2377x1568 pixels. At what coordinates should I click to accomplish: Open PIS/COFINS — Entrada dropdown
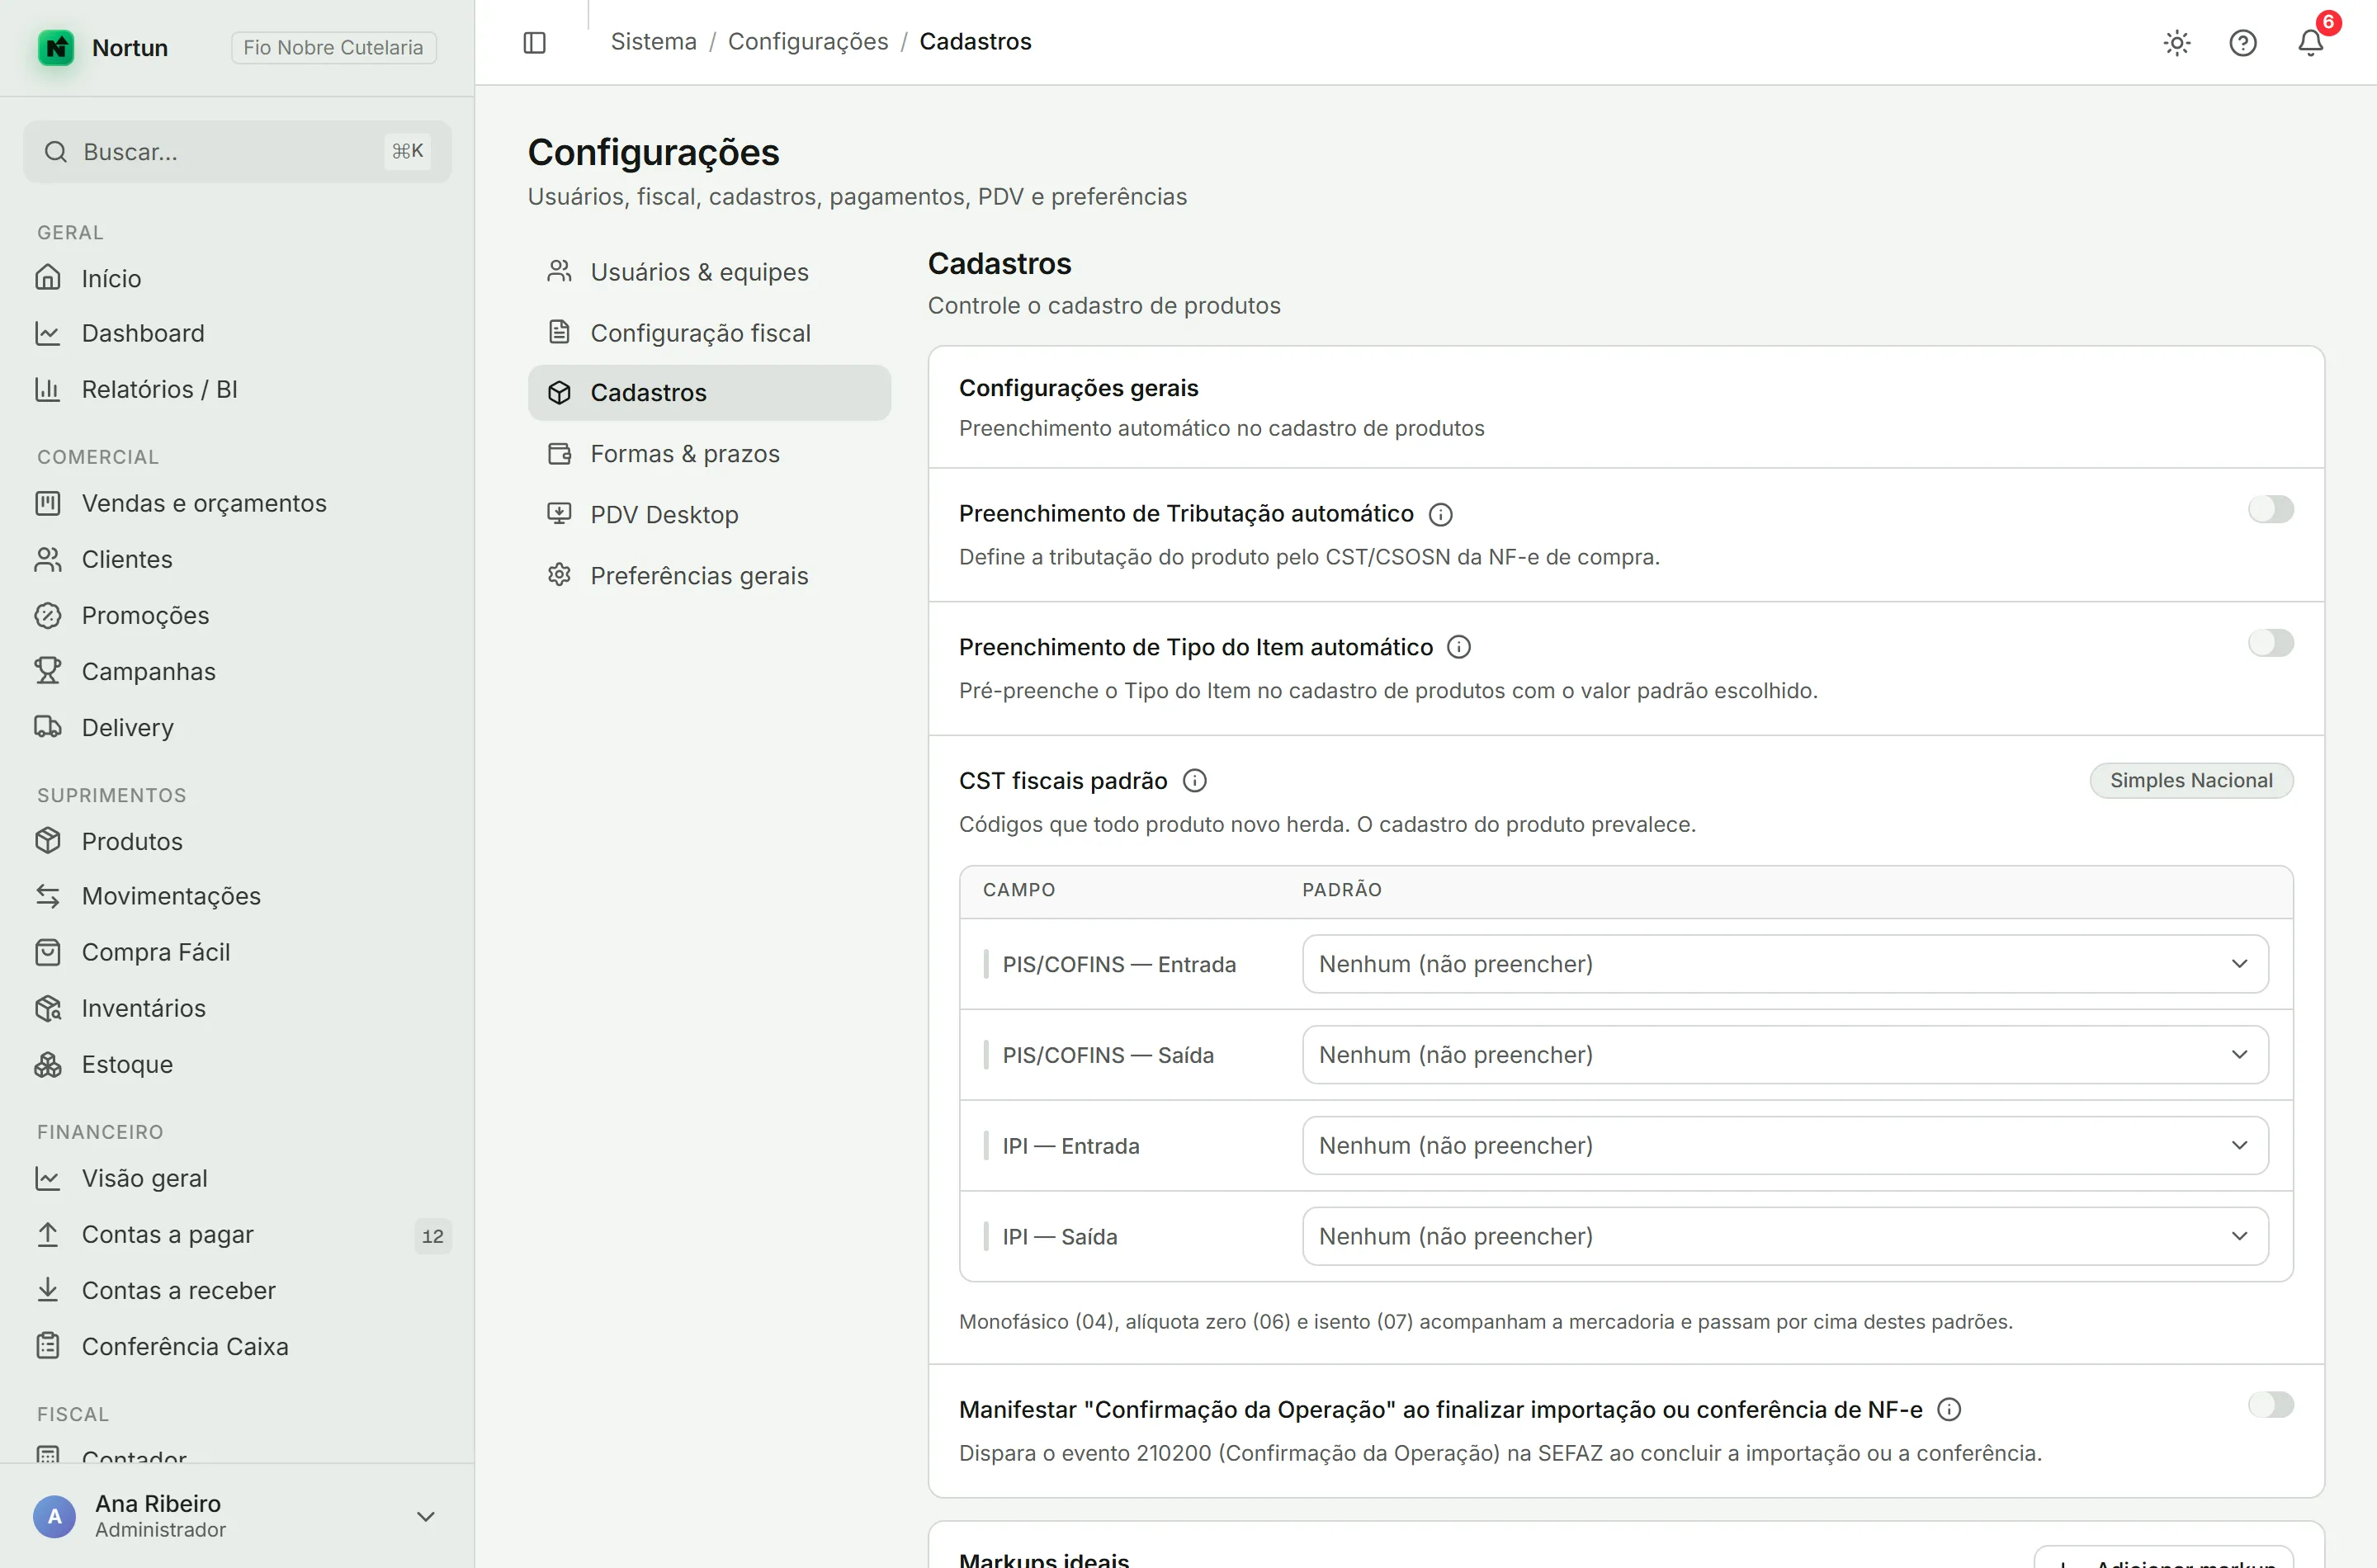click(x=1785, y=964)
